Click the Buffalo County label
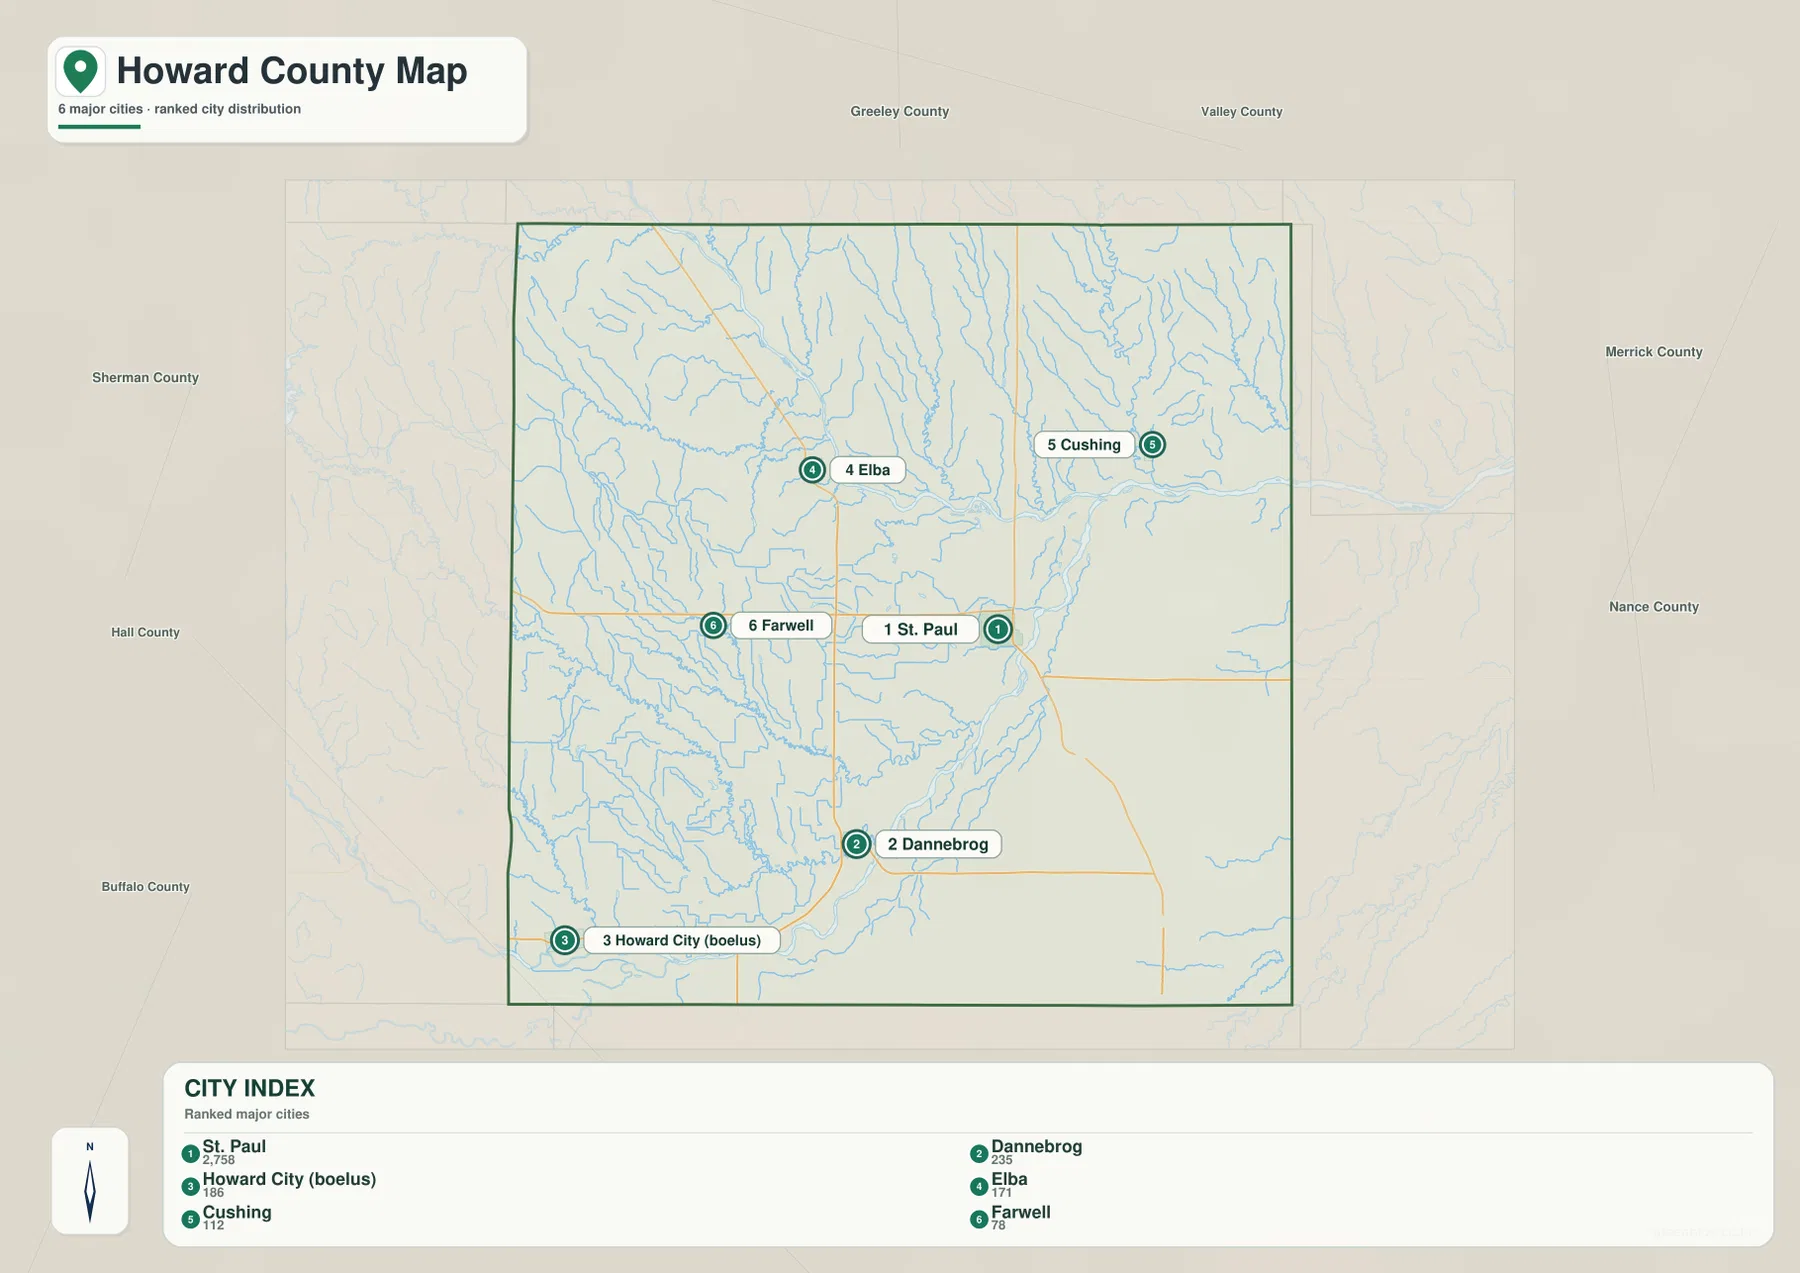 coord(145,886)
